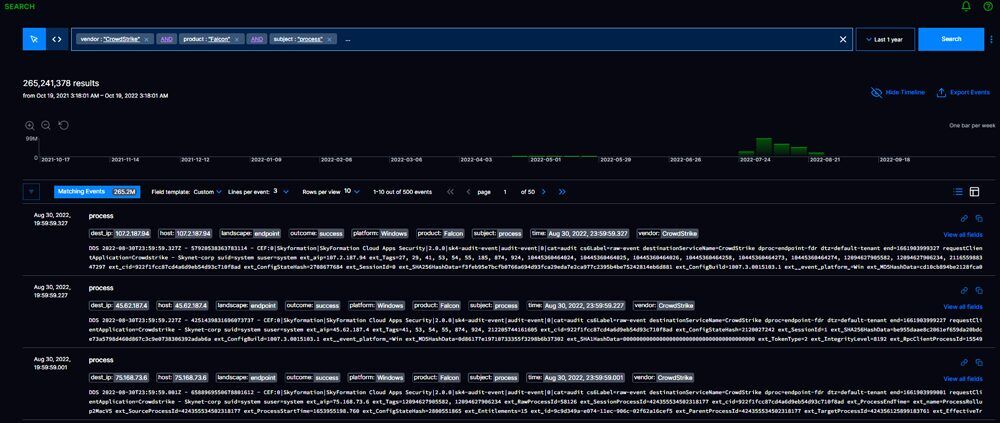Select the visual query builder cursor mode
The height and width of the screenshot is (423, 1000).
(x=34, y=39)
